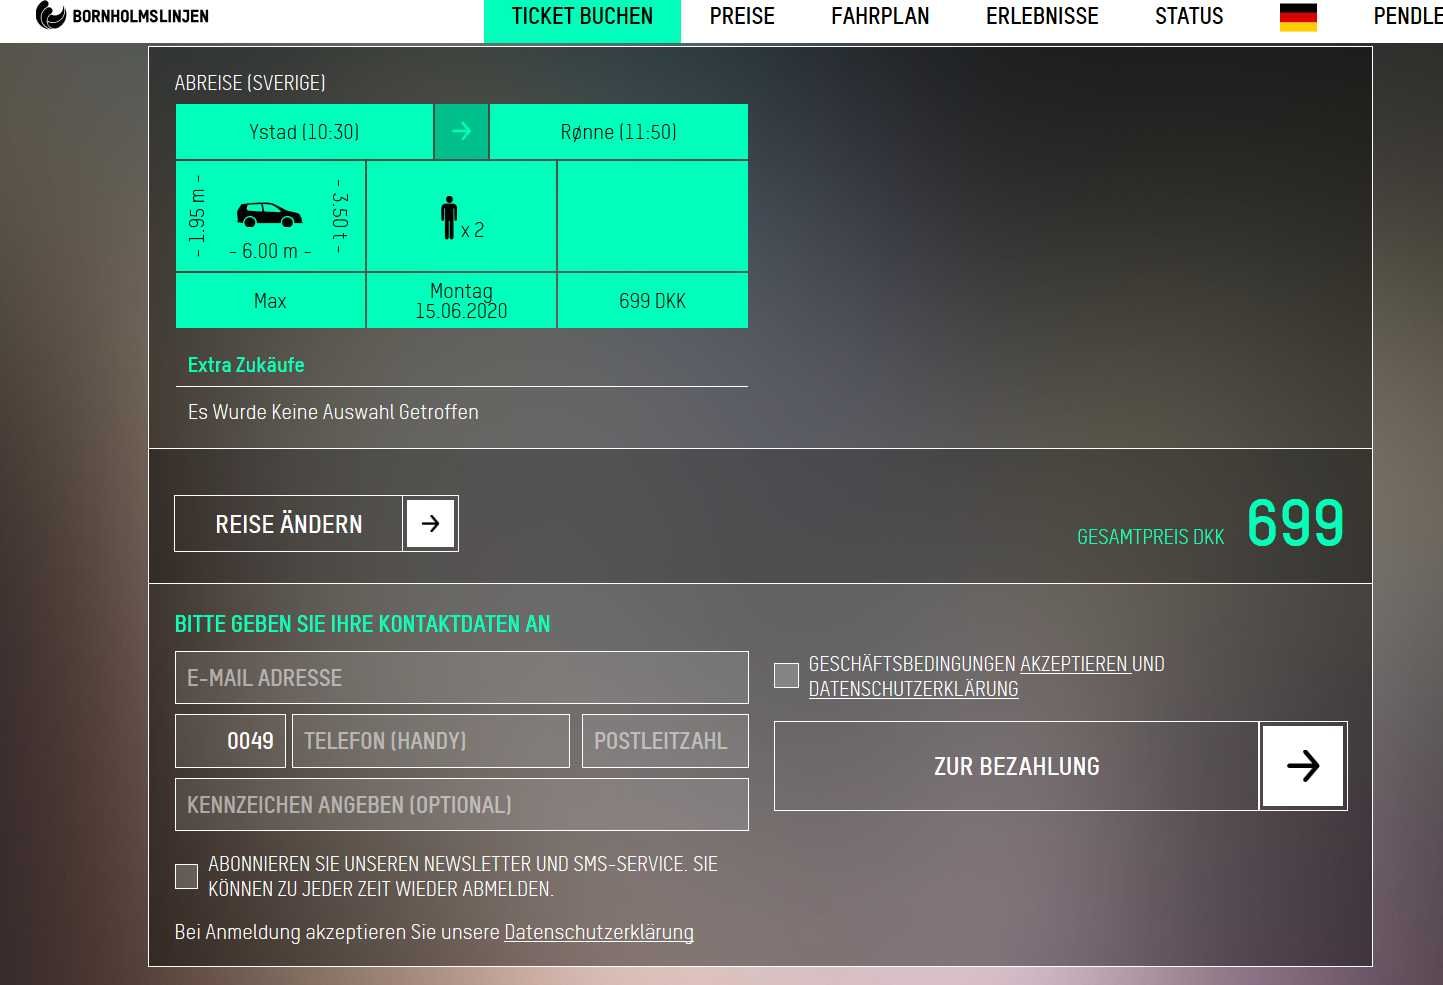Viewport: 1443px width, 985px height.
Task: Click the car vehicle icon
Action: 269,214
